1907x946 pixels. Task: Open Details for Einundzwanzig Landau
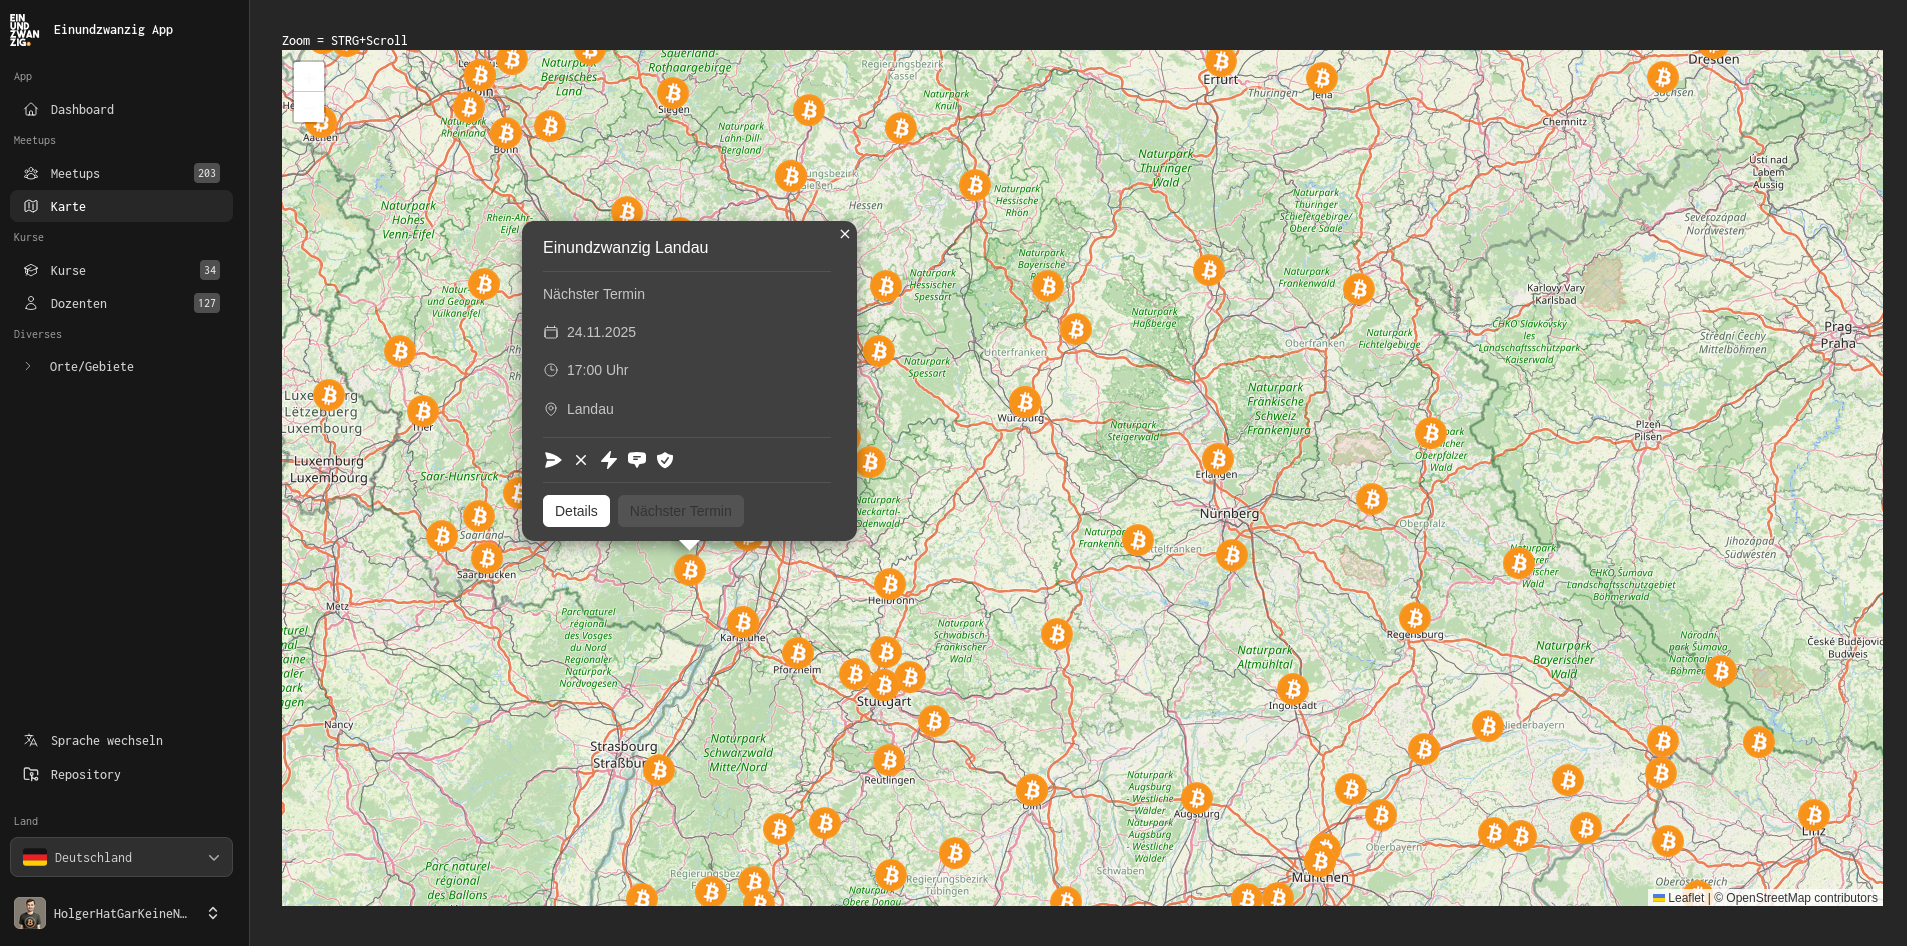point(576,511)
